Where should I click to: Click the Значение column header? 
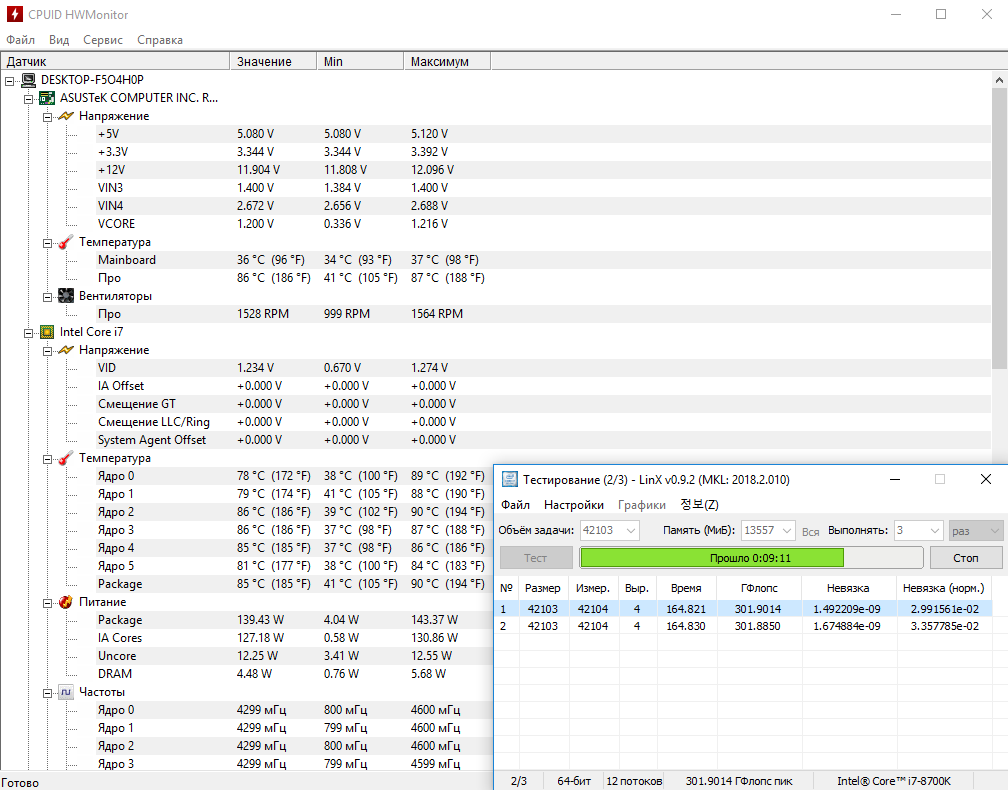point(273,62)
